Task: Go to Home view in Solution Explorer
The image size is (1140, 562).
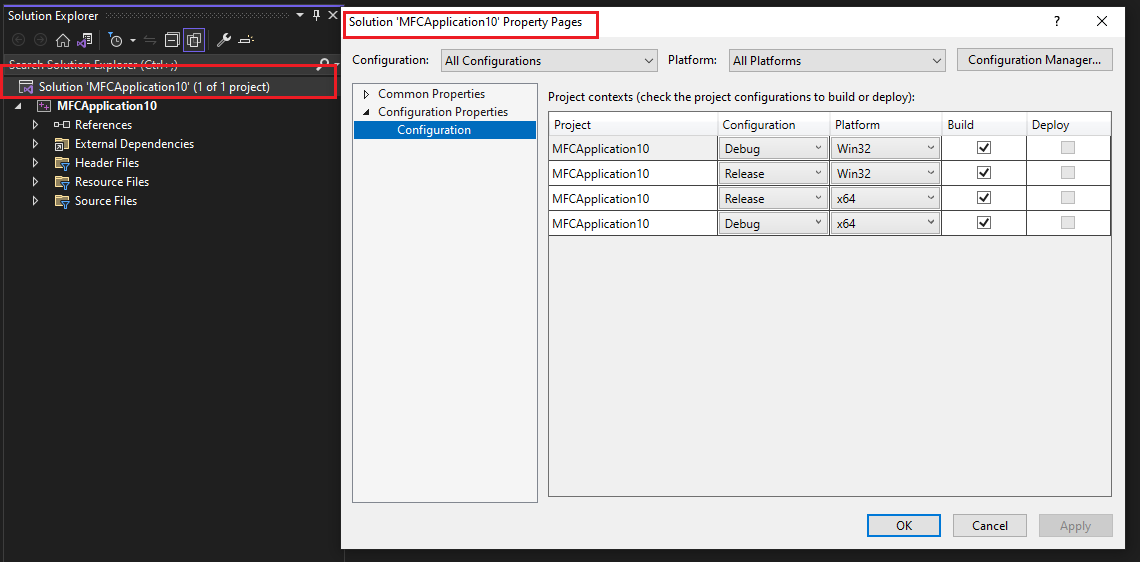Action: pos(63,40)
